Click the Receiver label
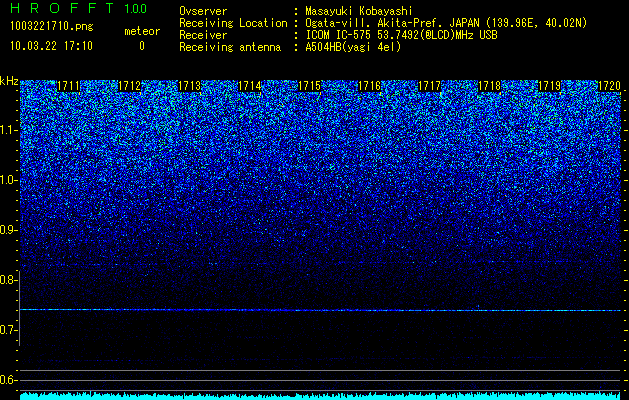629x400 pixels. [x=203, y=35]
